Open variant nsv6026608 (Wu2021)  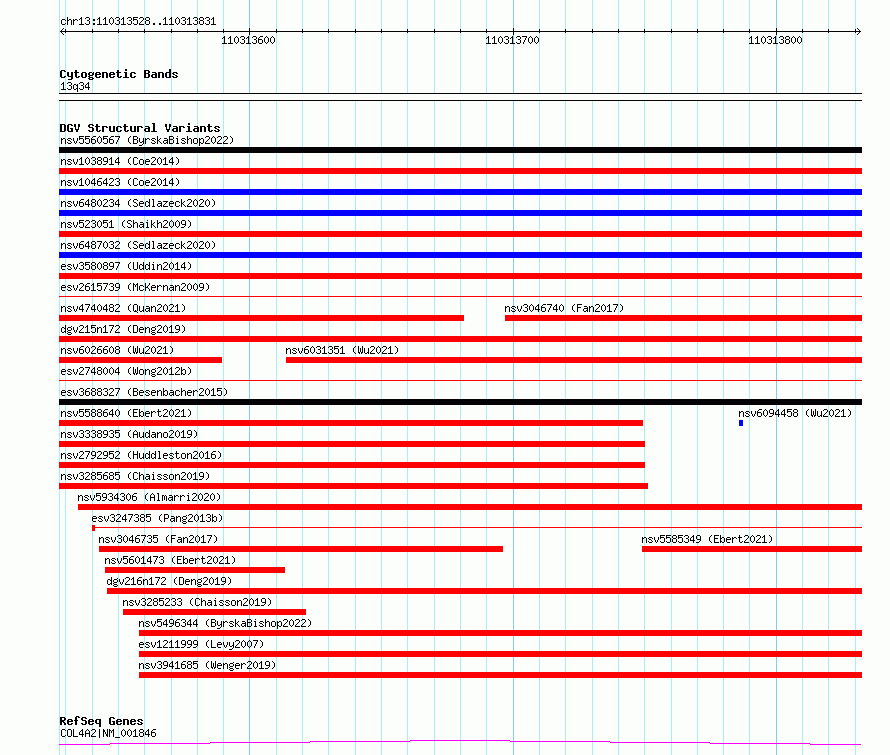click(x=117, y=350)
